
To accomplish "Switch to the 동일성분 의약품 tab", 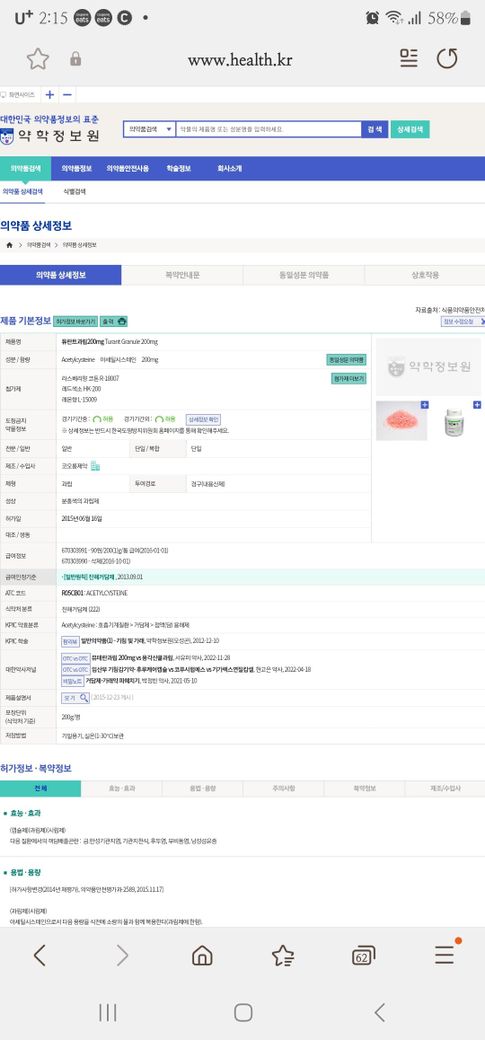I will click(x=304, y=275).
